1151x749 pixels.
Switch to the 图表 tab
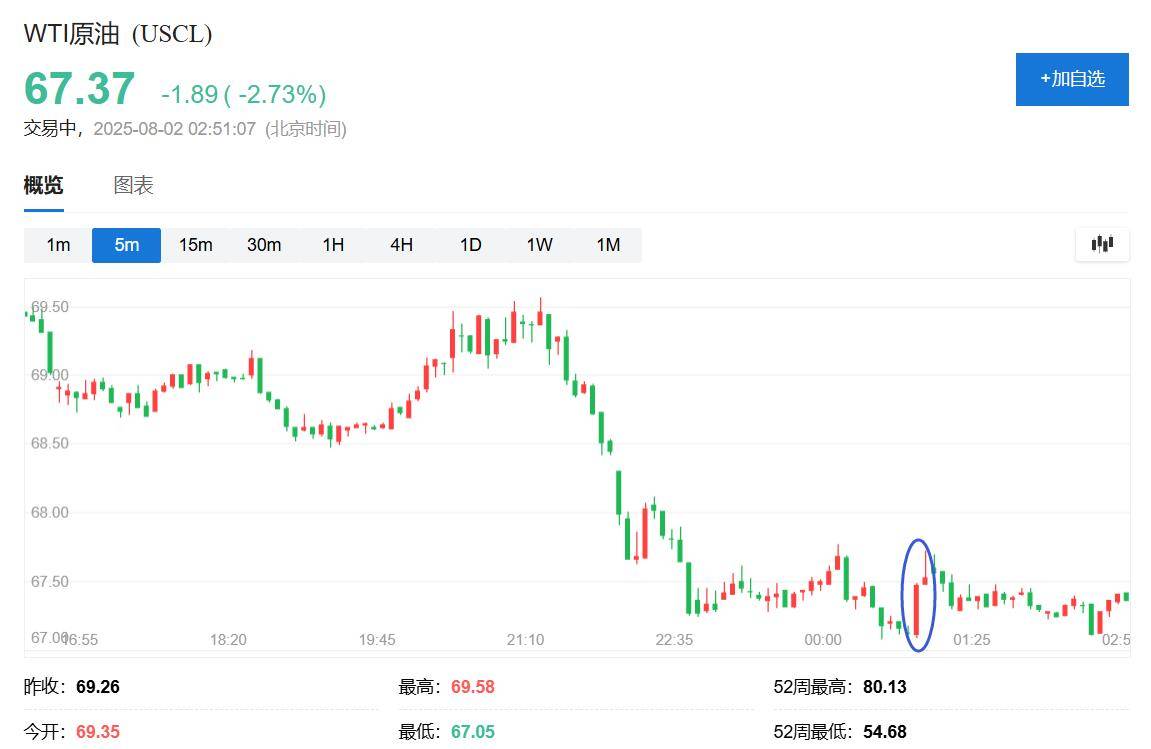(x=134, y=185)
